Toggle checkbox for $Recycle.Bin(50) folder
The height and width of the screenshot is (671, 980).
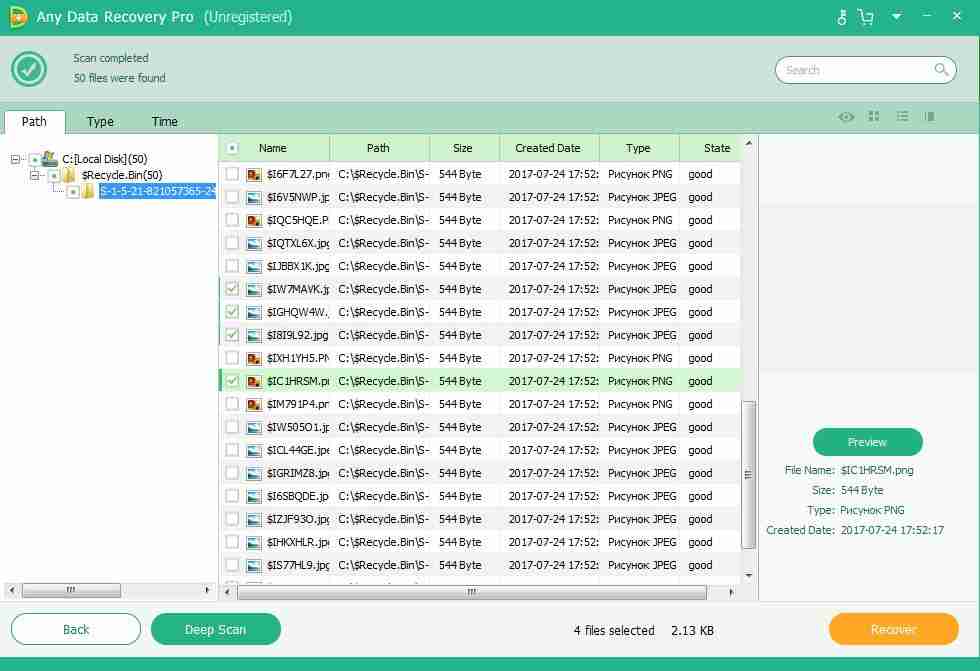(x=54, y=176)
